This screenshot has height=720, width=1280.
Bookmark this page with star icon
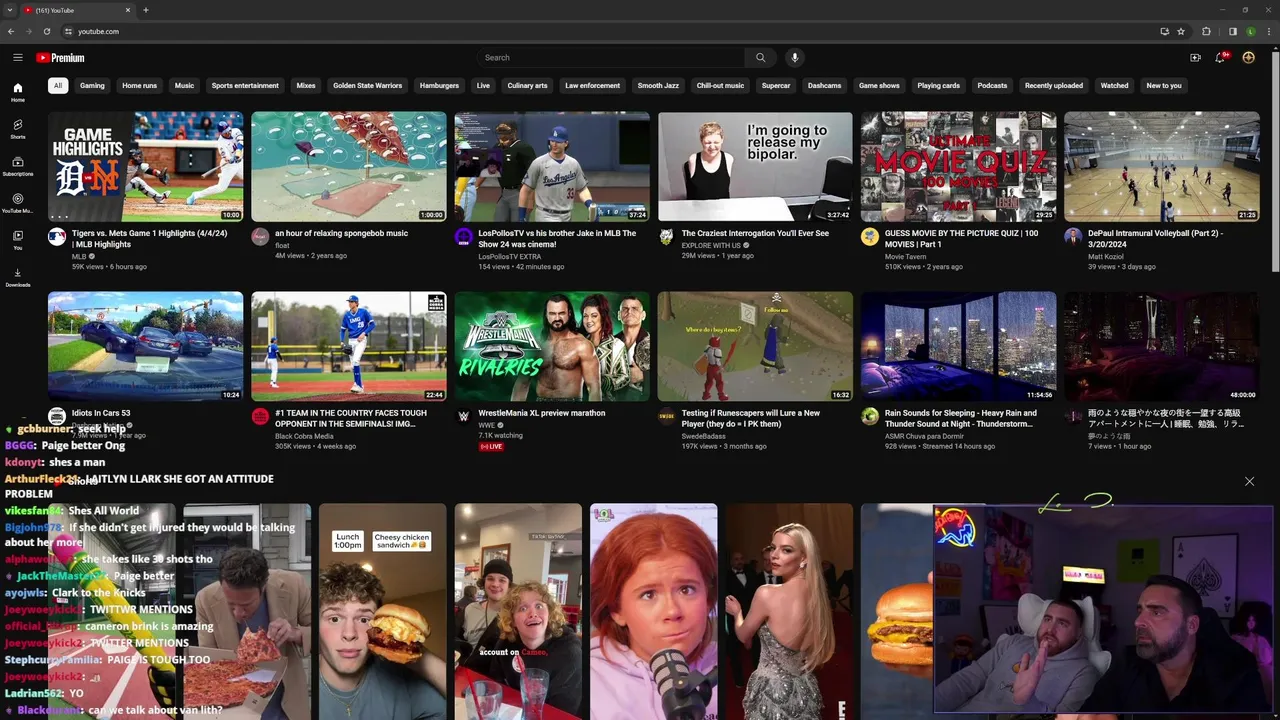1181,31
